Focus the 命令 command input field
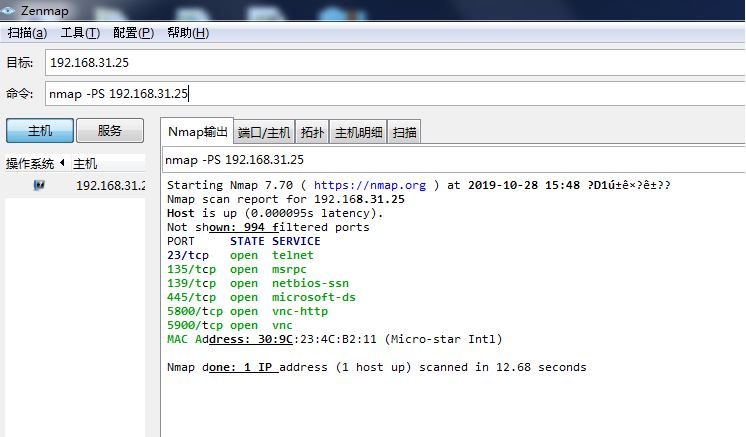 (395, 94)
